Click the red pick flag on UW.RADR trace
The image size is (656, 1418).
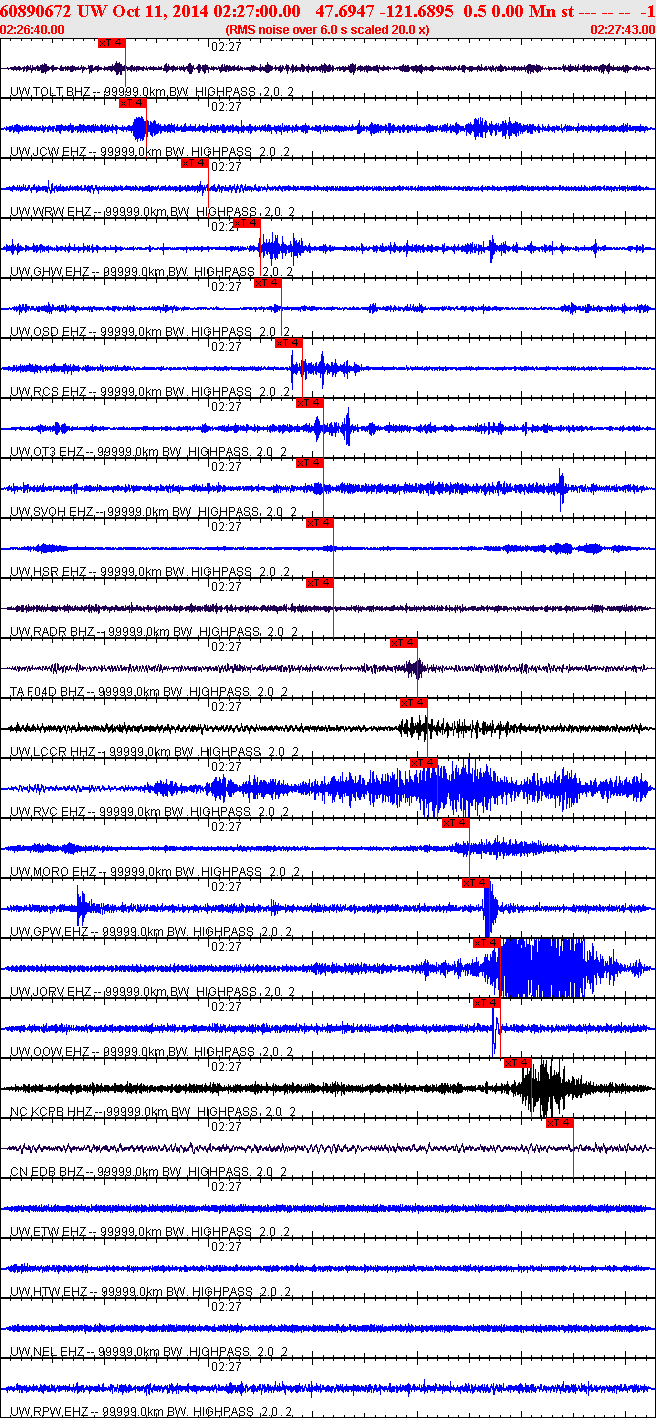pos(319,583)
